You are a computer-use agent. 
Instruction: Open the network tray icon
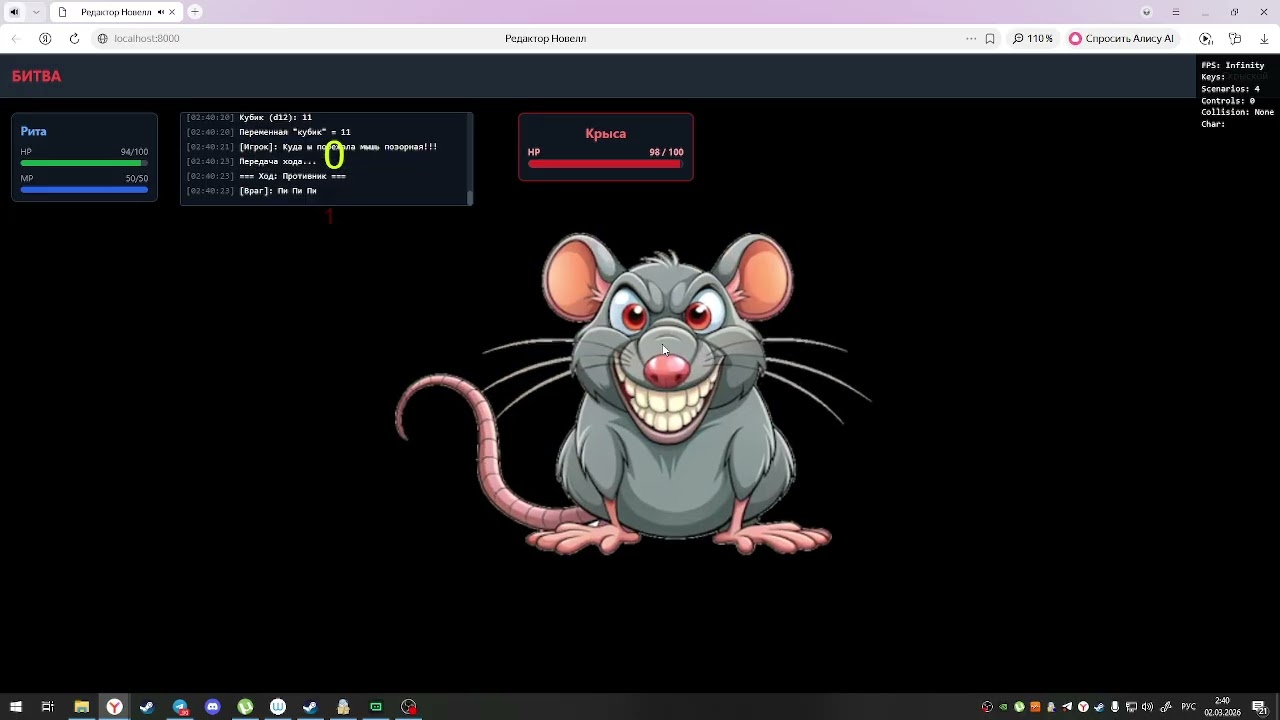(1131, 707)
